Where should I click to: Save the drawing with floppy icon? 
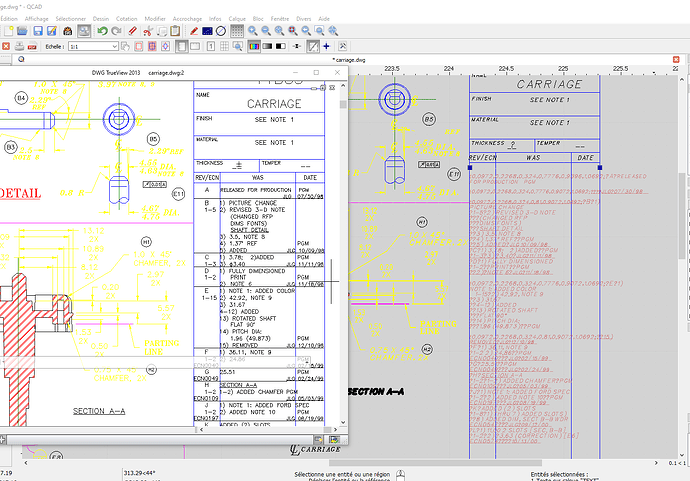(x=38, y=31)
